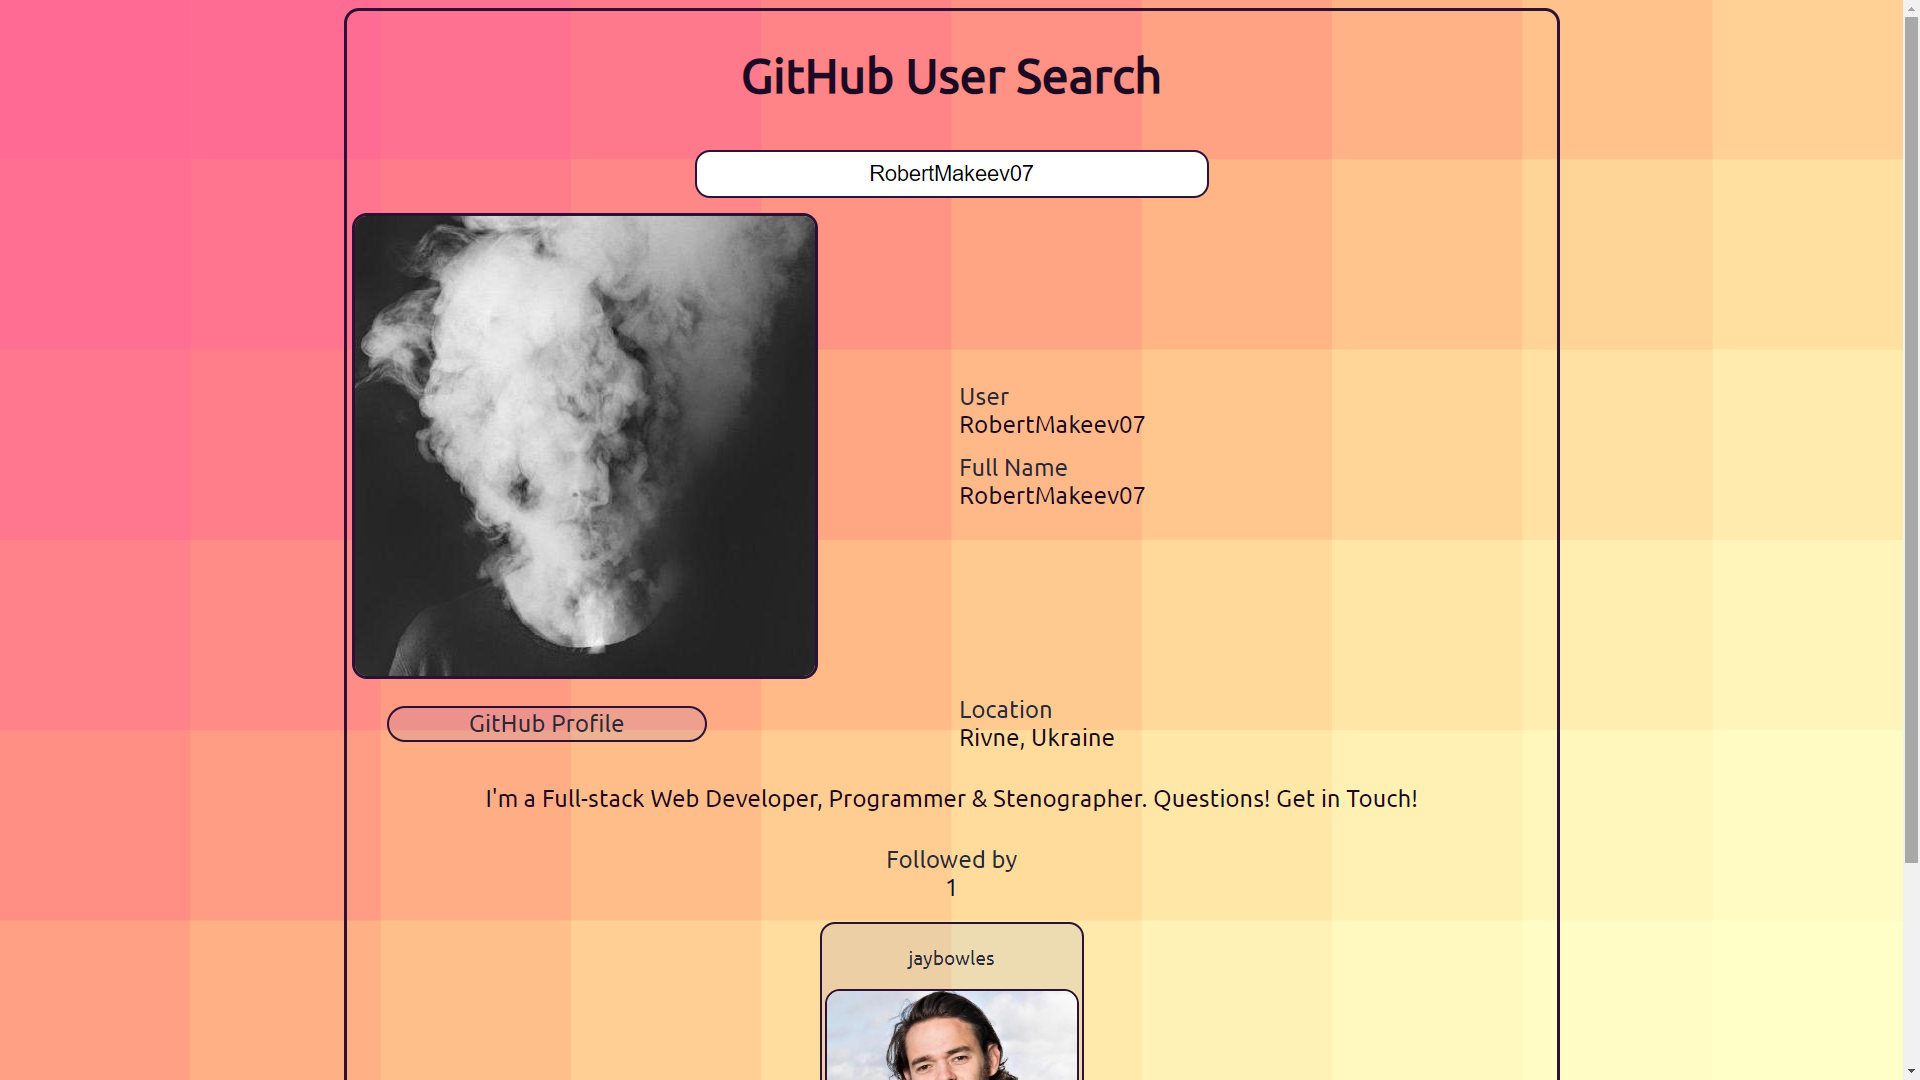Click the GitHub User Search heading
The height and width of the screenshot is (1080, 1920).
click(951, 77)
